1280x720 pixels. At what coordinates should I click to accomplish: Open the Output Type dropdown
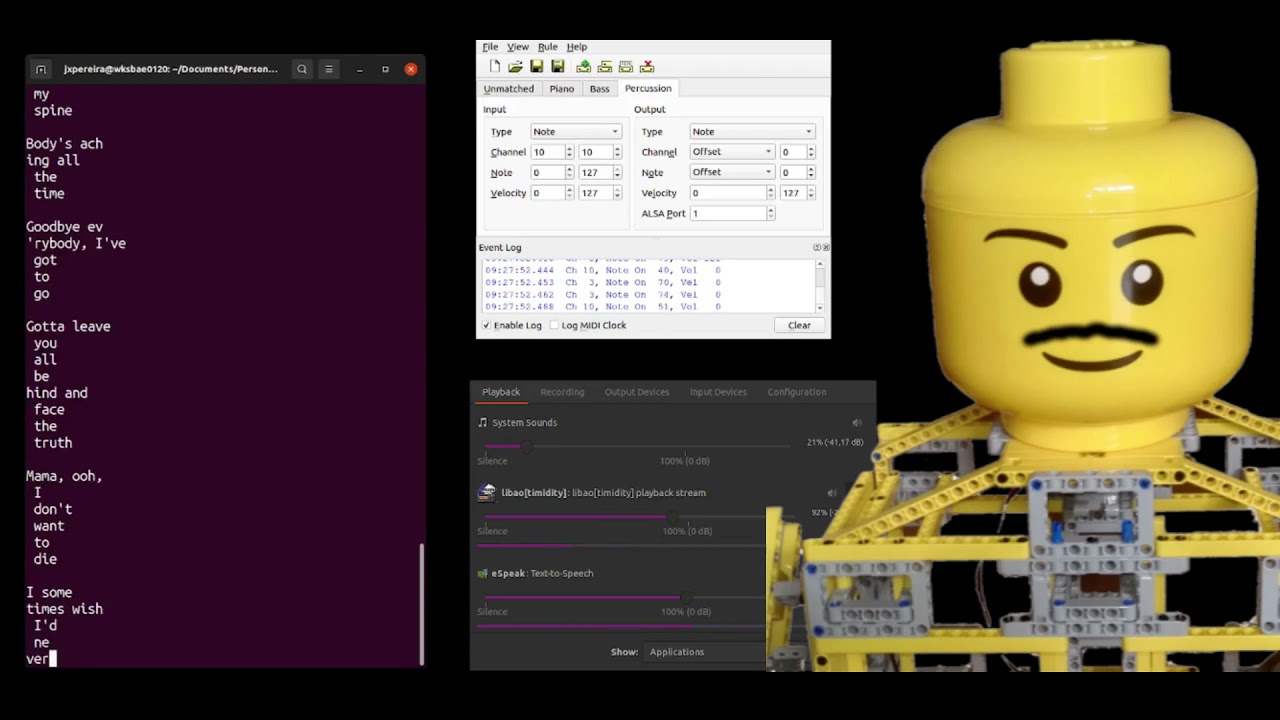tap(752, 131)
